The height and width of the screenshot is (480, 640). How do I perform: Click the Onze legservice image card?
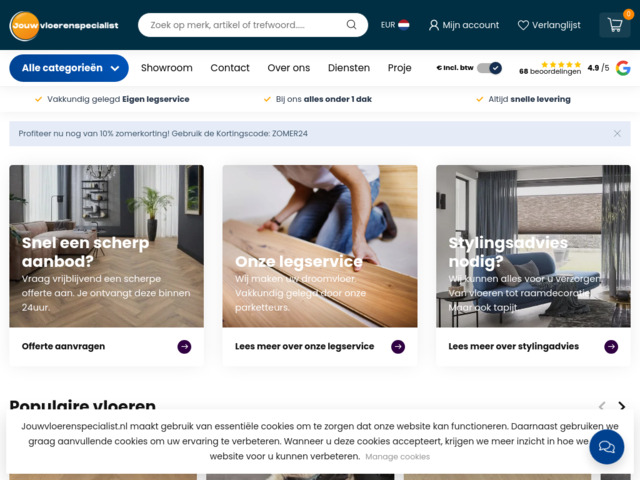[320, 246]
